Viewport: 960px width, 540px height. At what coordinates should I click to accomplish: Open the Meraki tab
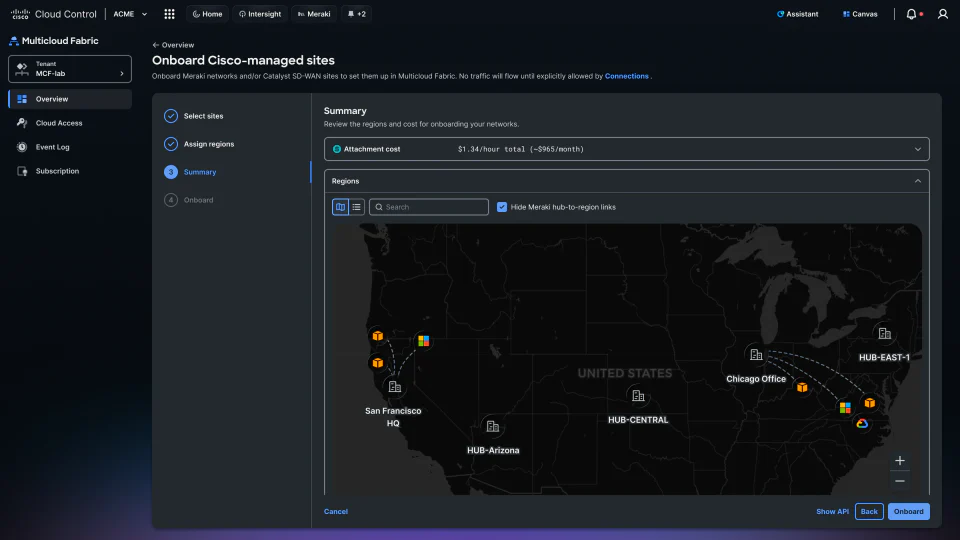(x=314, y=14)
